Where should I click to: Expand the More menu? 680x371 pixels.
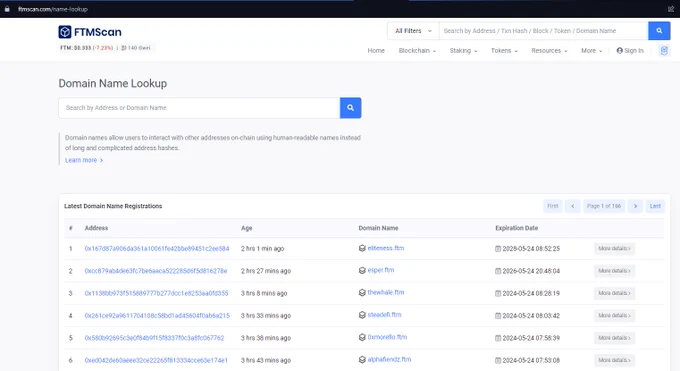(592, 51)
